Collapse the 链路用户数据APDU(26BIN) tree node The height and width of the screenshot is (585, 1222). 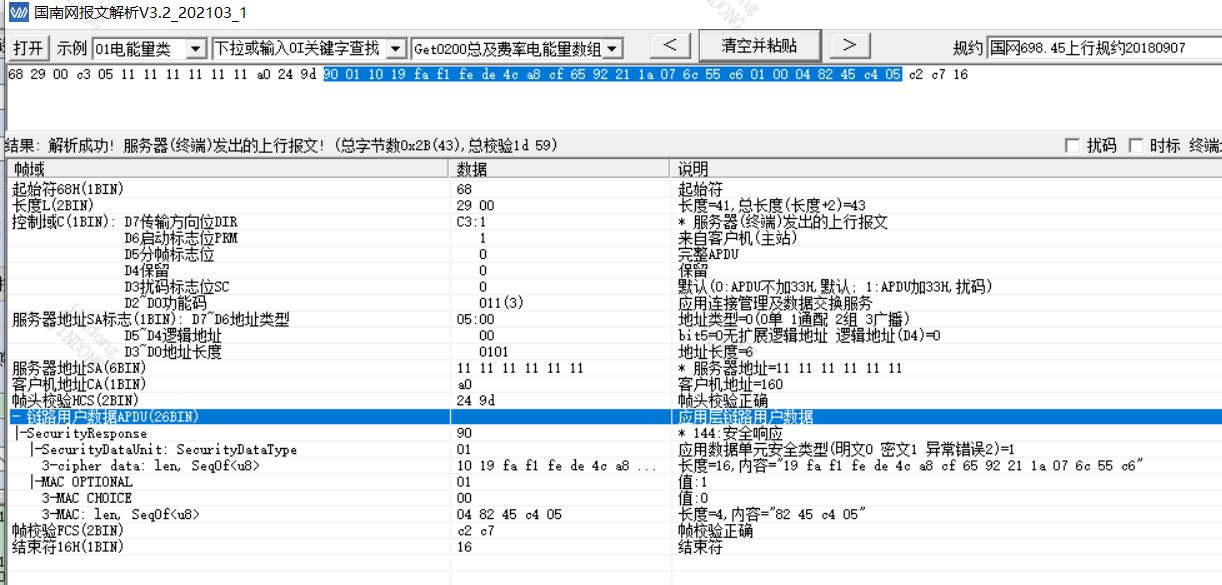(17, 416)
